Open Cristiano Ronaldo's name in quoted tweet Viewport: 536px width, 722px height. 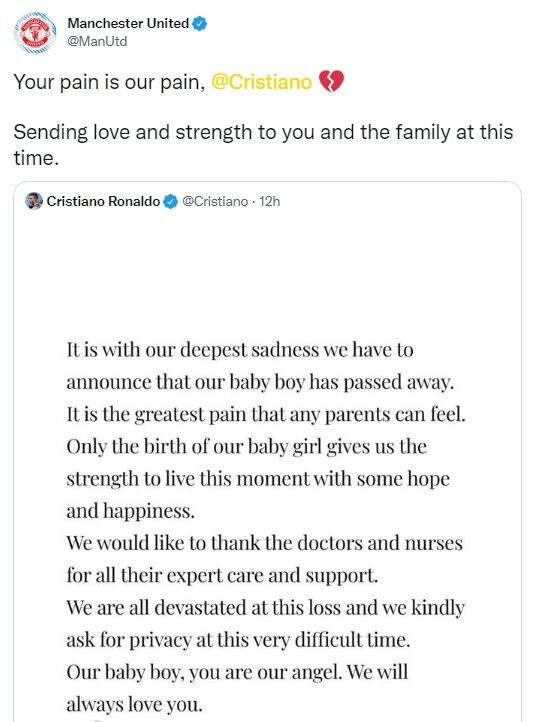[103, 201]
